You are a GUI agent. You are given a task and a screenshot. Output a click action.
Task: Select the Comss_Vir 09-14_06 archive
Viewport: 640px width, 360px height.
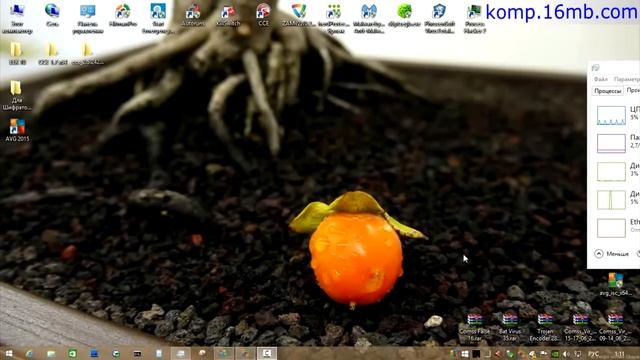pos(616,327)
